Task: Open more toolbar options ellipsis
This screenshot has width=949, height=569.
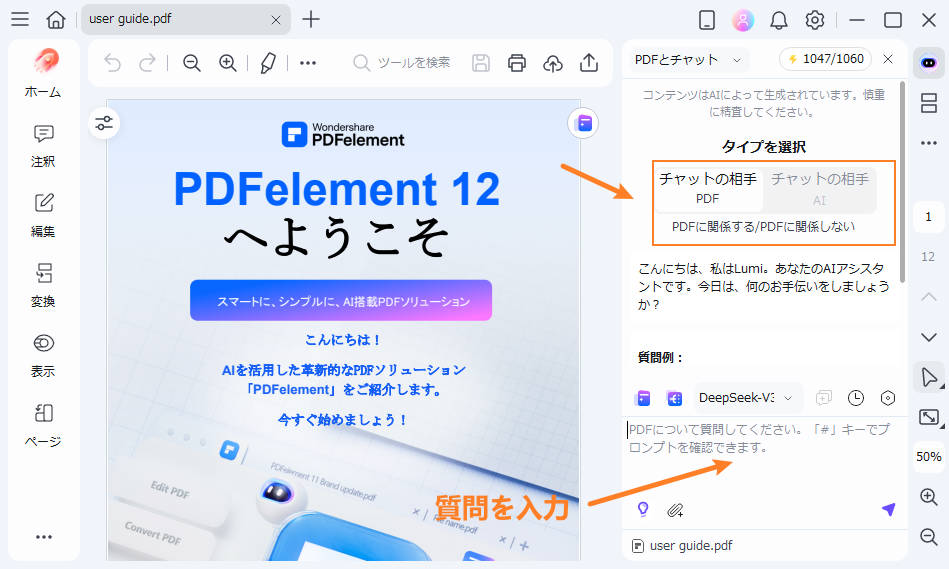Action: [308, 62]
